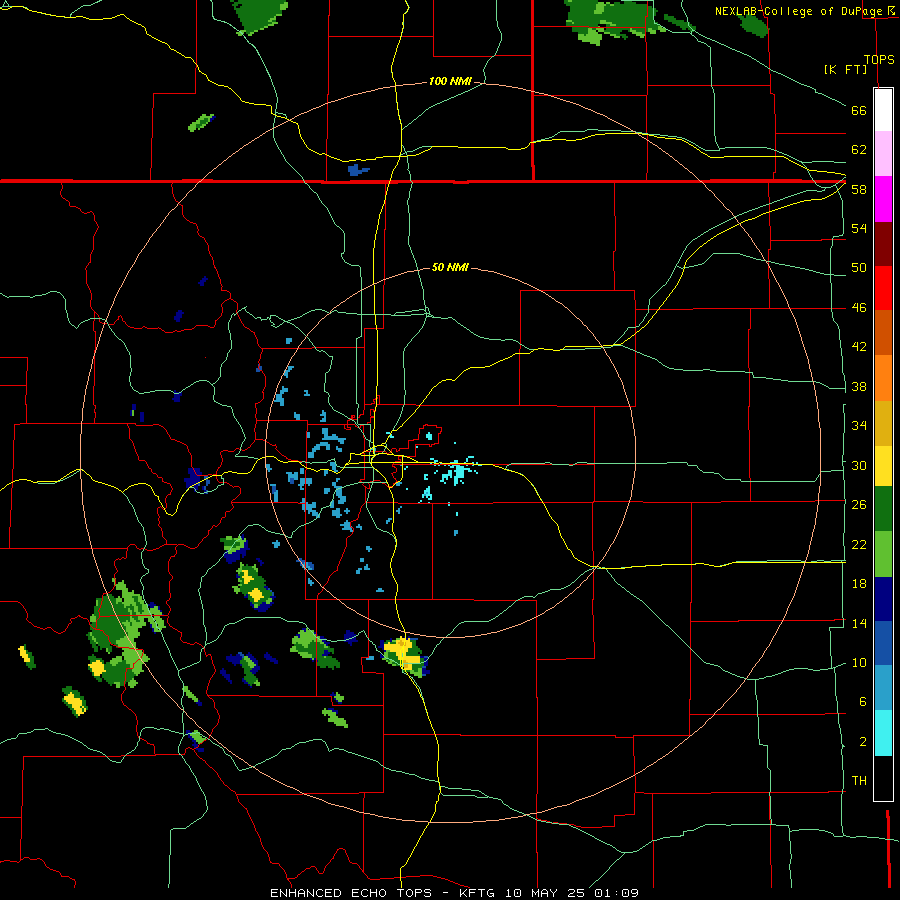This screenshot has width=900, height=900.
Task: Click the "50 NMI" range ring label
Action: [450, 267]
